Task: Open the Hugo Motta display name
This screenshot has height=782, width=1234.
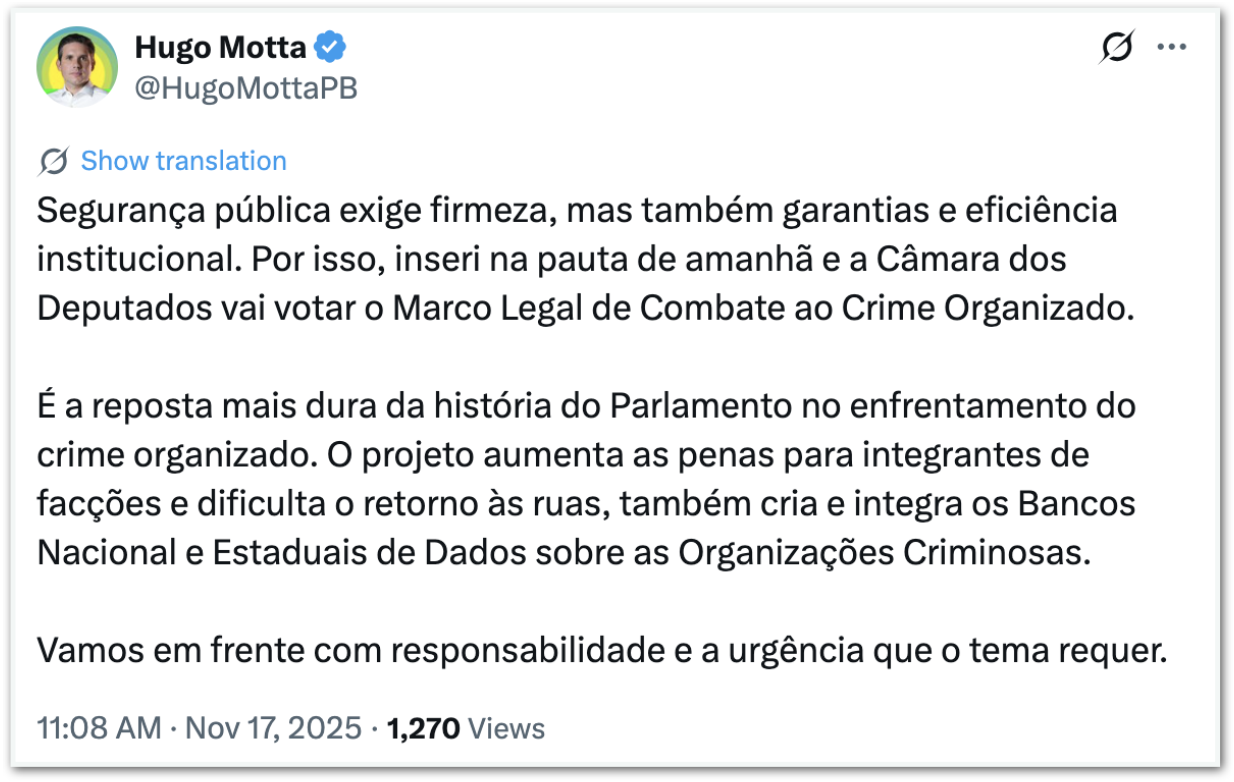Action: pos(220,46)
